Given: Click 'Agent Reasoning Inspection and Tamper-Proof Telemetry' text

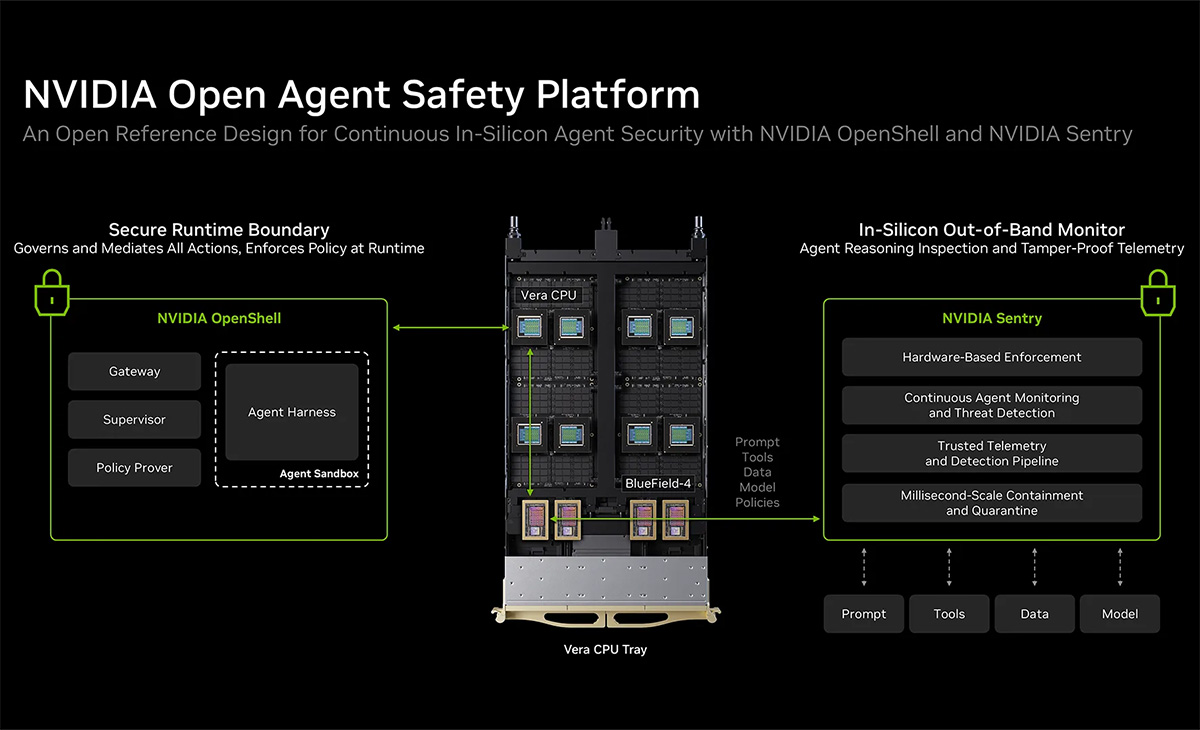Looking at the screenshot, I should (x=992, y=248).
